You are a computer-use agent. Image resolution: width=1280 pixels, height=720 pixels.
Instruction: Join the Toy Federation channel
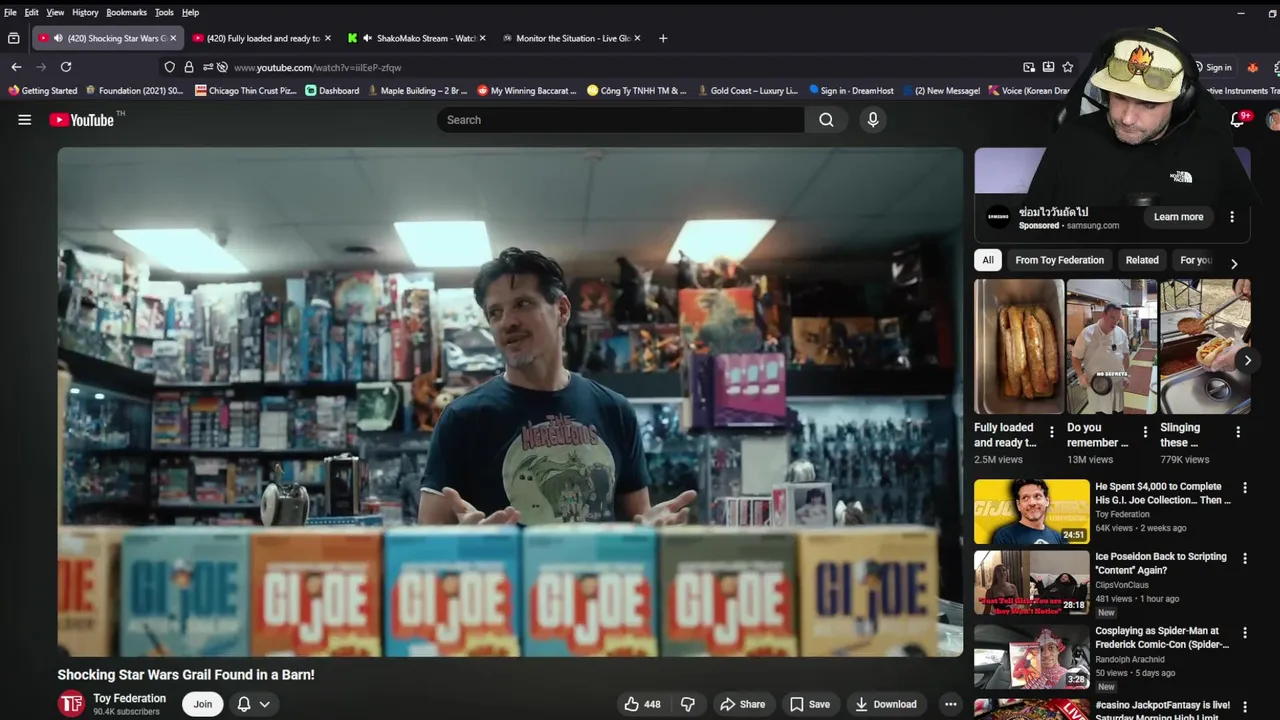[203, 704]
